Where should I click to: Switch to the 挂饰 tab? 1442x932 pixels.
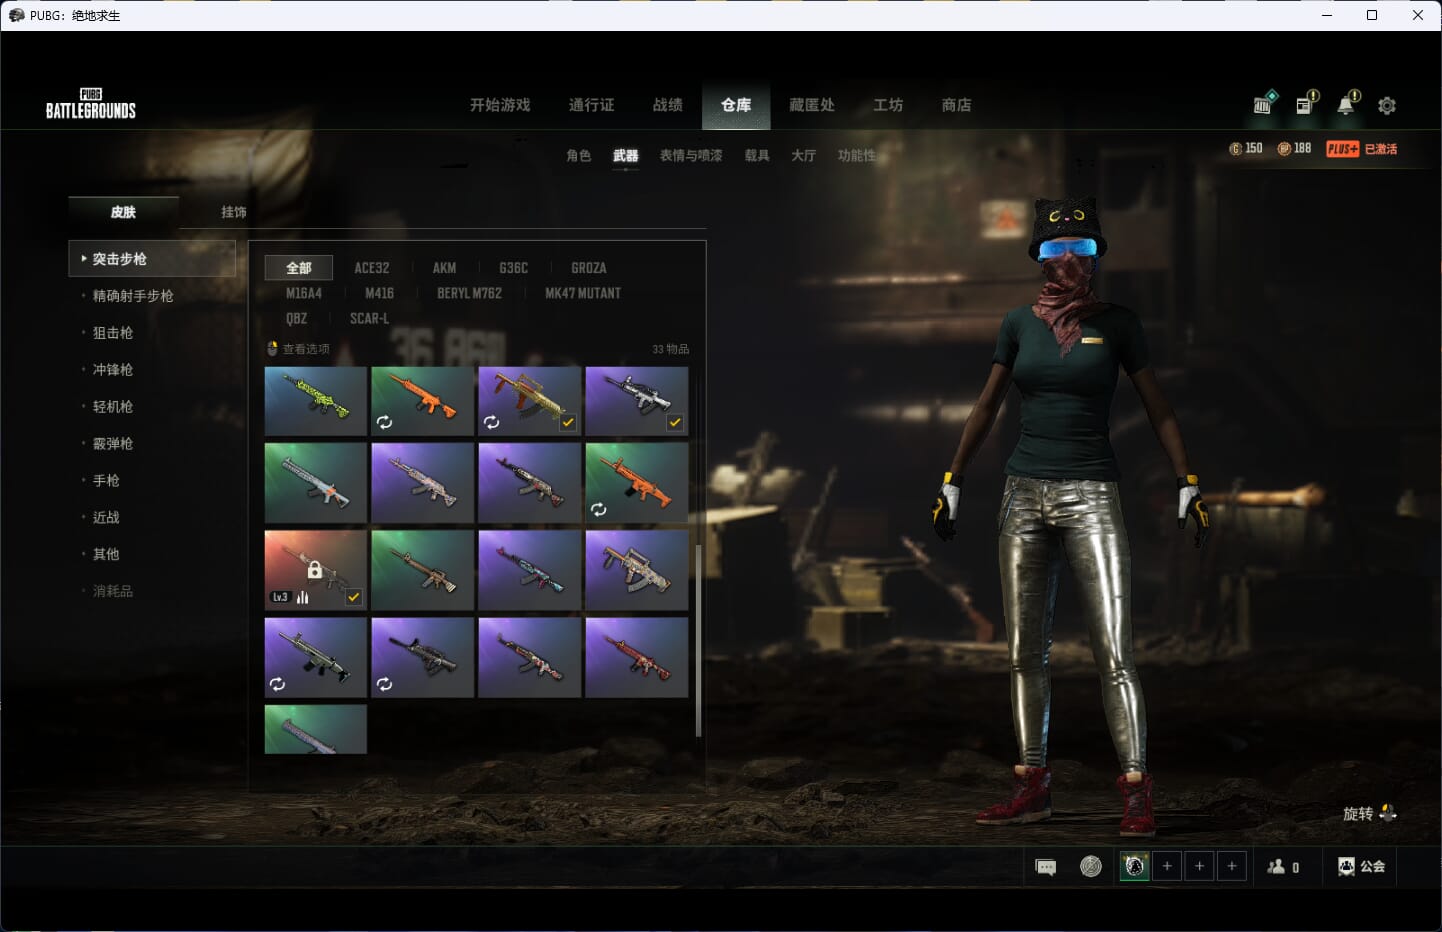[x=234, y=212]
